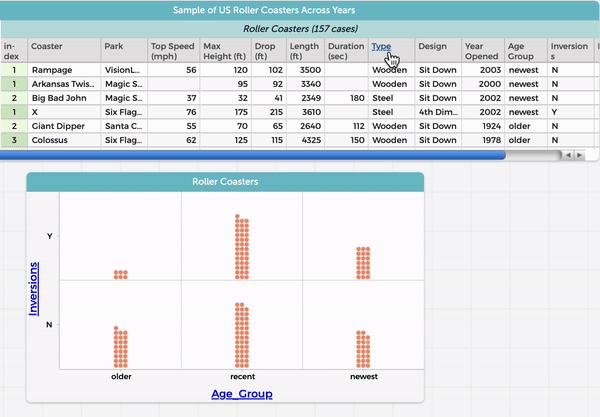Click the index cell of Rampage row
This screenshot has height=417, width=600.
coord(14,70)
